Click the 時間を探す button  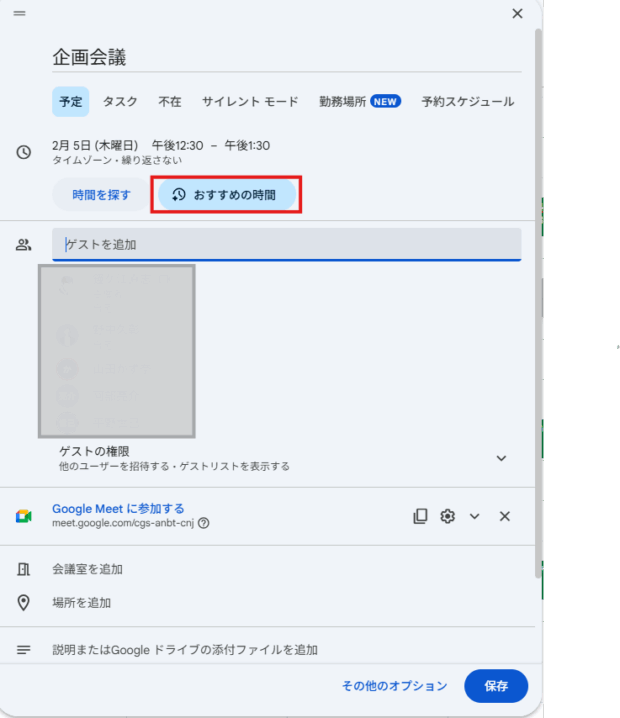[x=101, y=195]
